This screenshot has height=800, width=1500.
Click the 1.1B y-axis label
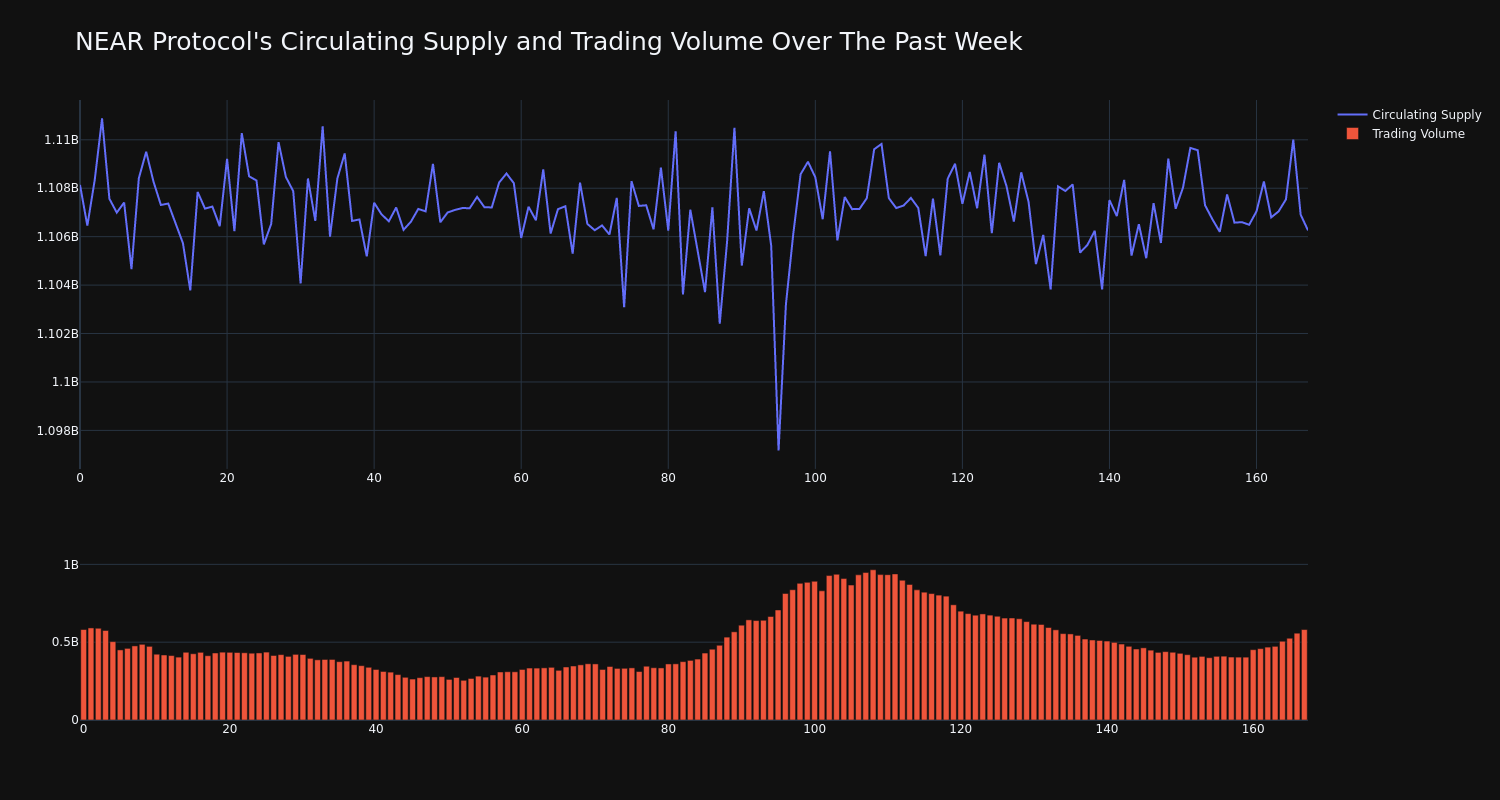coord(65,382)
